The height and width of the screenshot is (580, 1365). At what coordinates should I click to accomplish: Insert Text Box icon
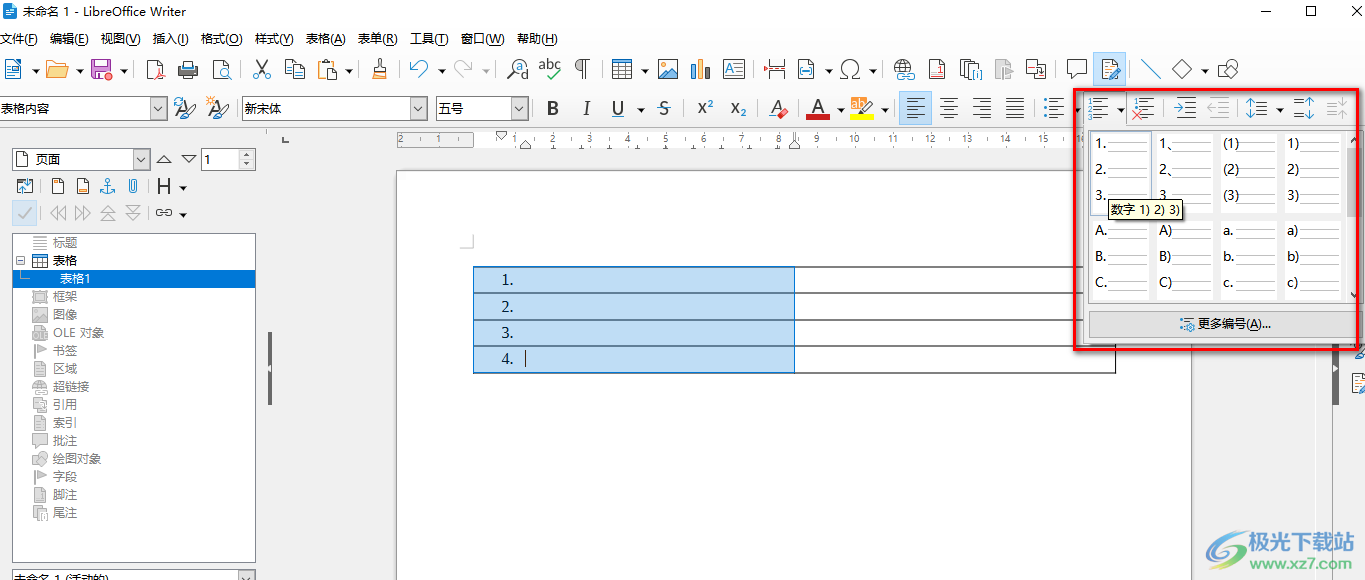pyautogui.click(x=734, y=69)
